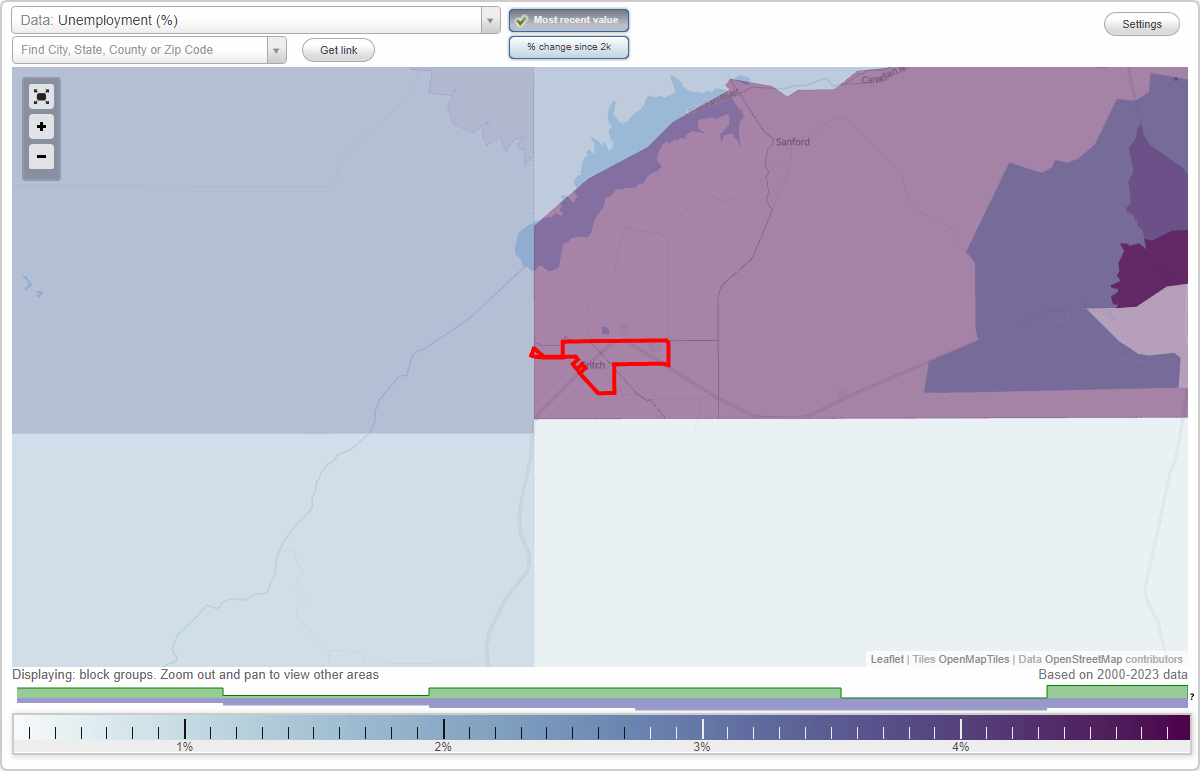The image size is (1200, 771).
Task: Open the OpenMapTiles tiles link
Action: [x=973, y=659]
